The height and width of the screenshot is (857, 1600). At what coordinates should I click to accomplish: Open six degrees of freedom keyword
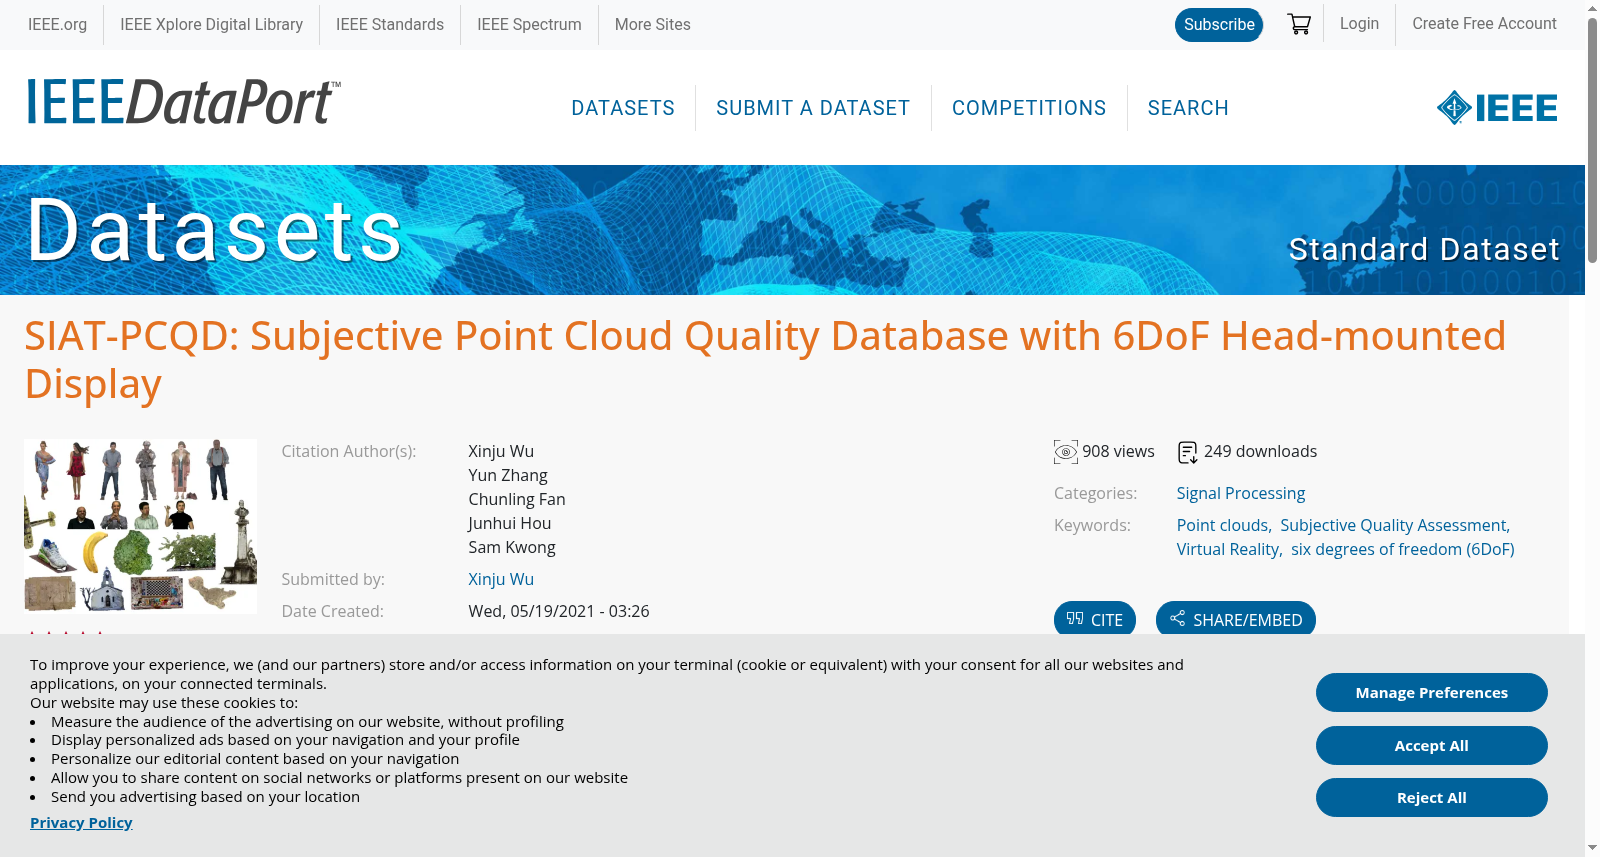coord(1402,549)
